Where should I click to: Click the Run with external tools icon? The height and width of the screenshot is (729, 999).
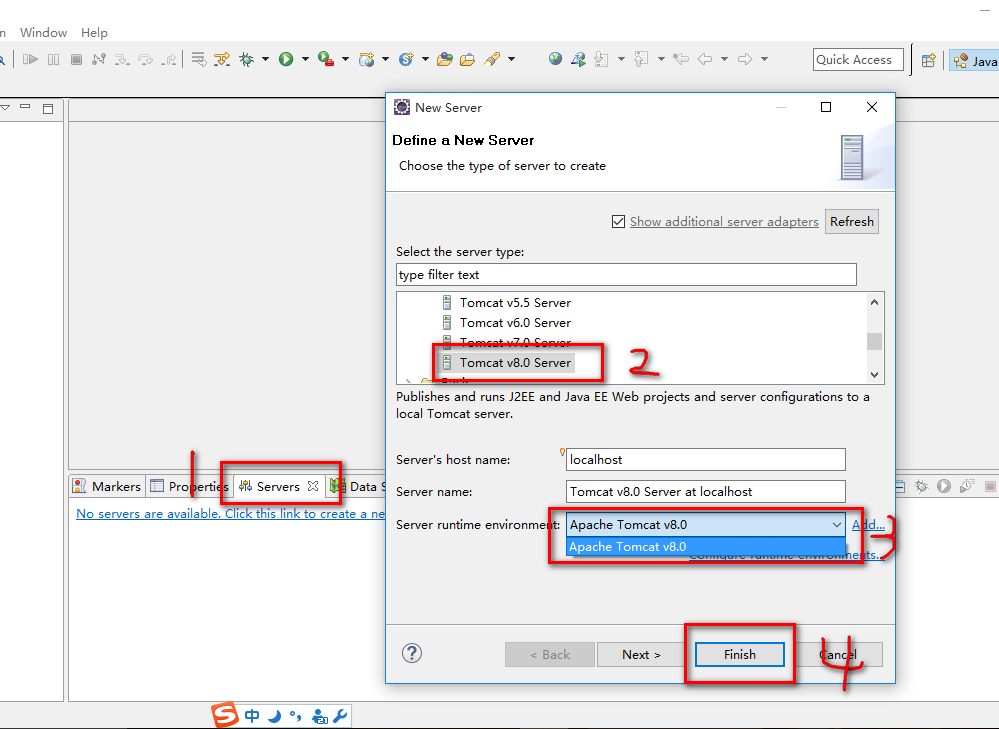[326, 59]
